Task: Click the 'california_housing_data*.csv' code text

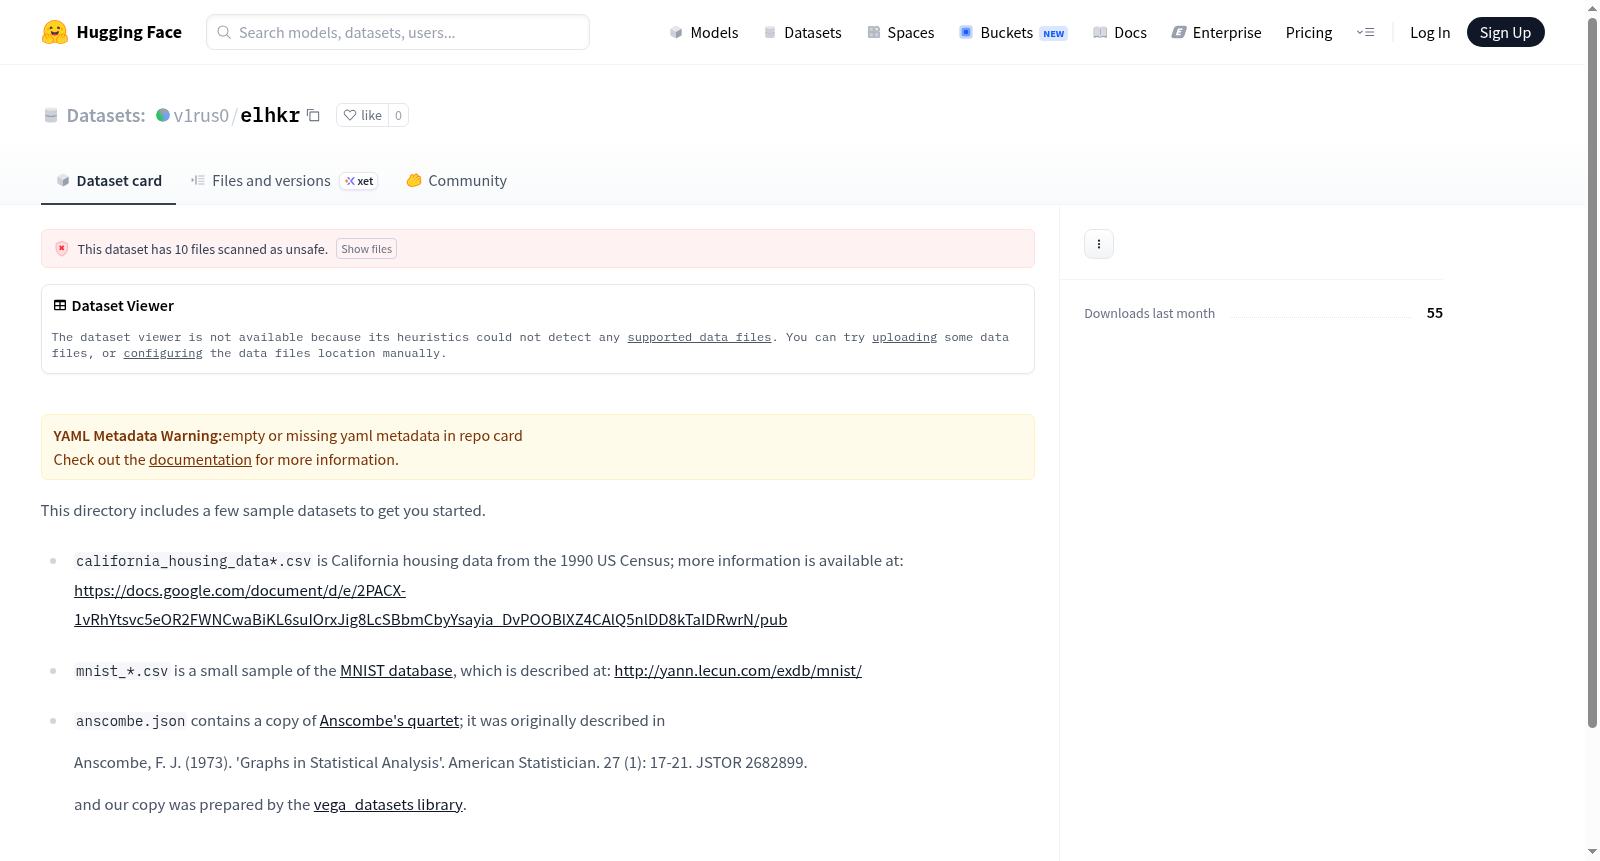Action: point(193,561)
